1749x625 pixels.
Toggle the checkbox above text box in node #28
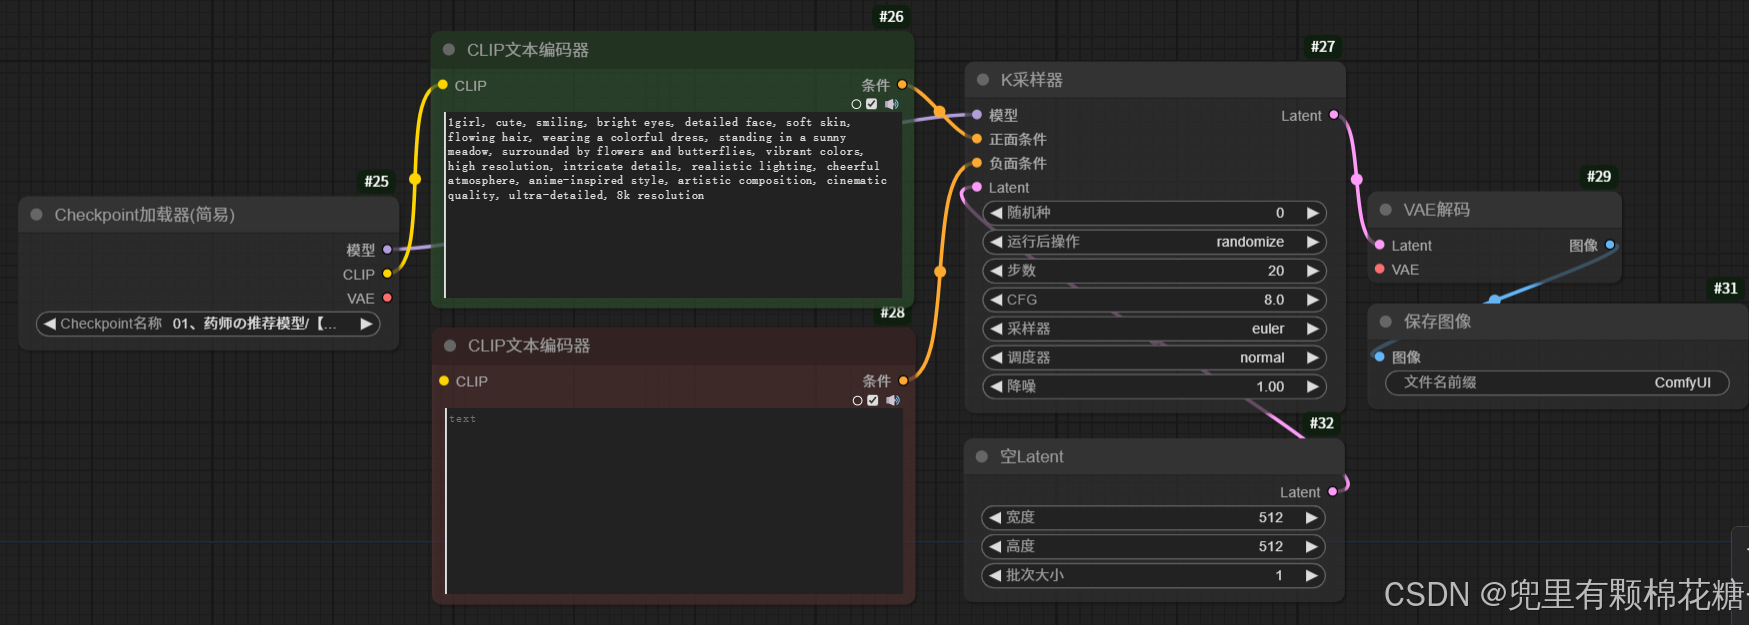coord(873,400)
